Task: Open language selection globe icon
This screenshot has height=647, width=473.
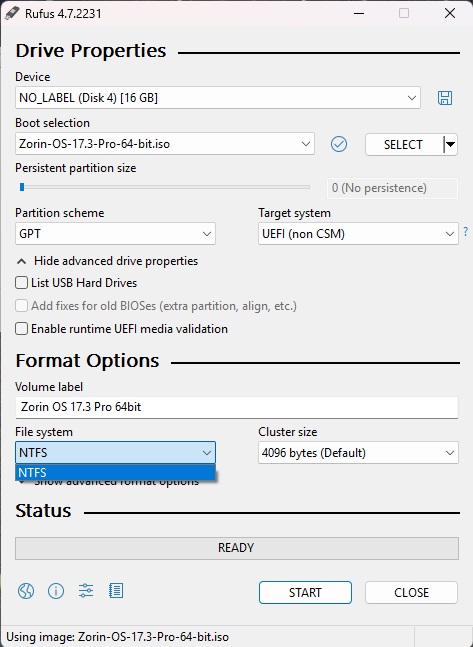Action: pyautogui.click(x=26, y=591)
